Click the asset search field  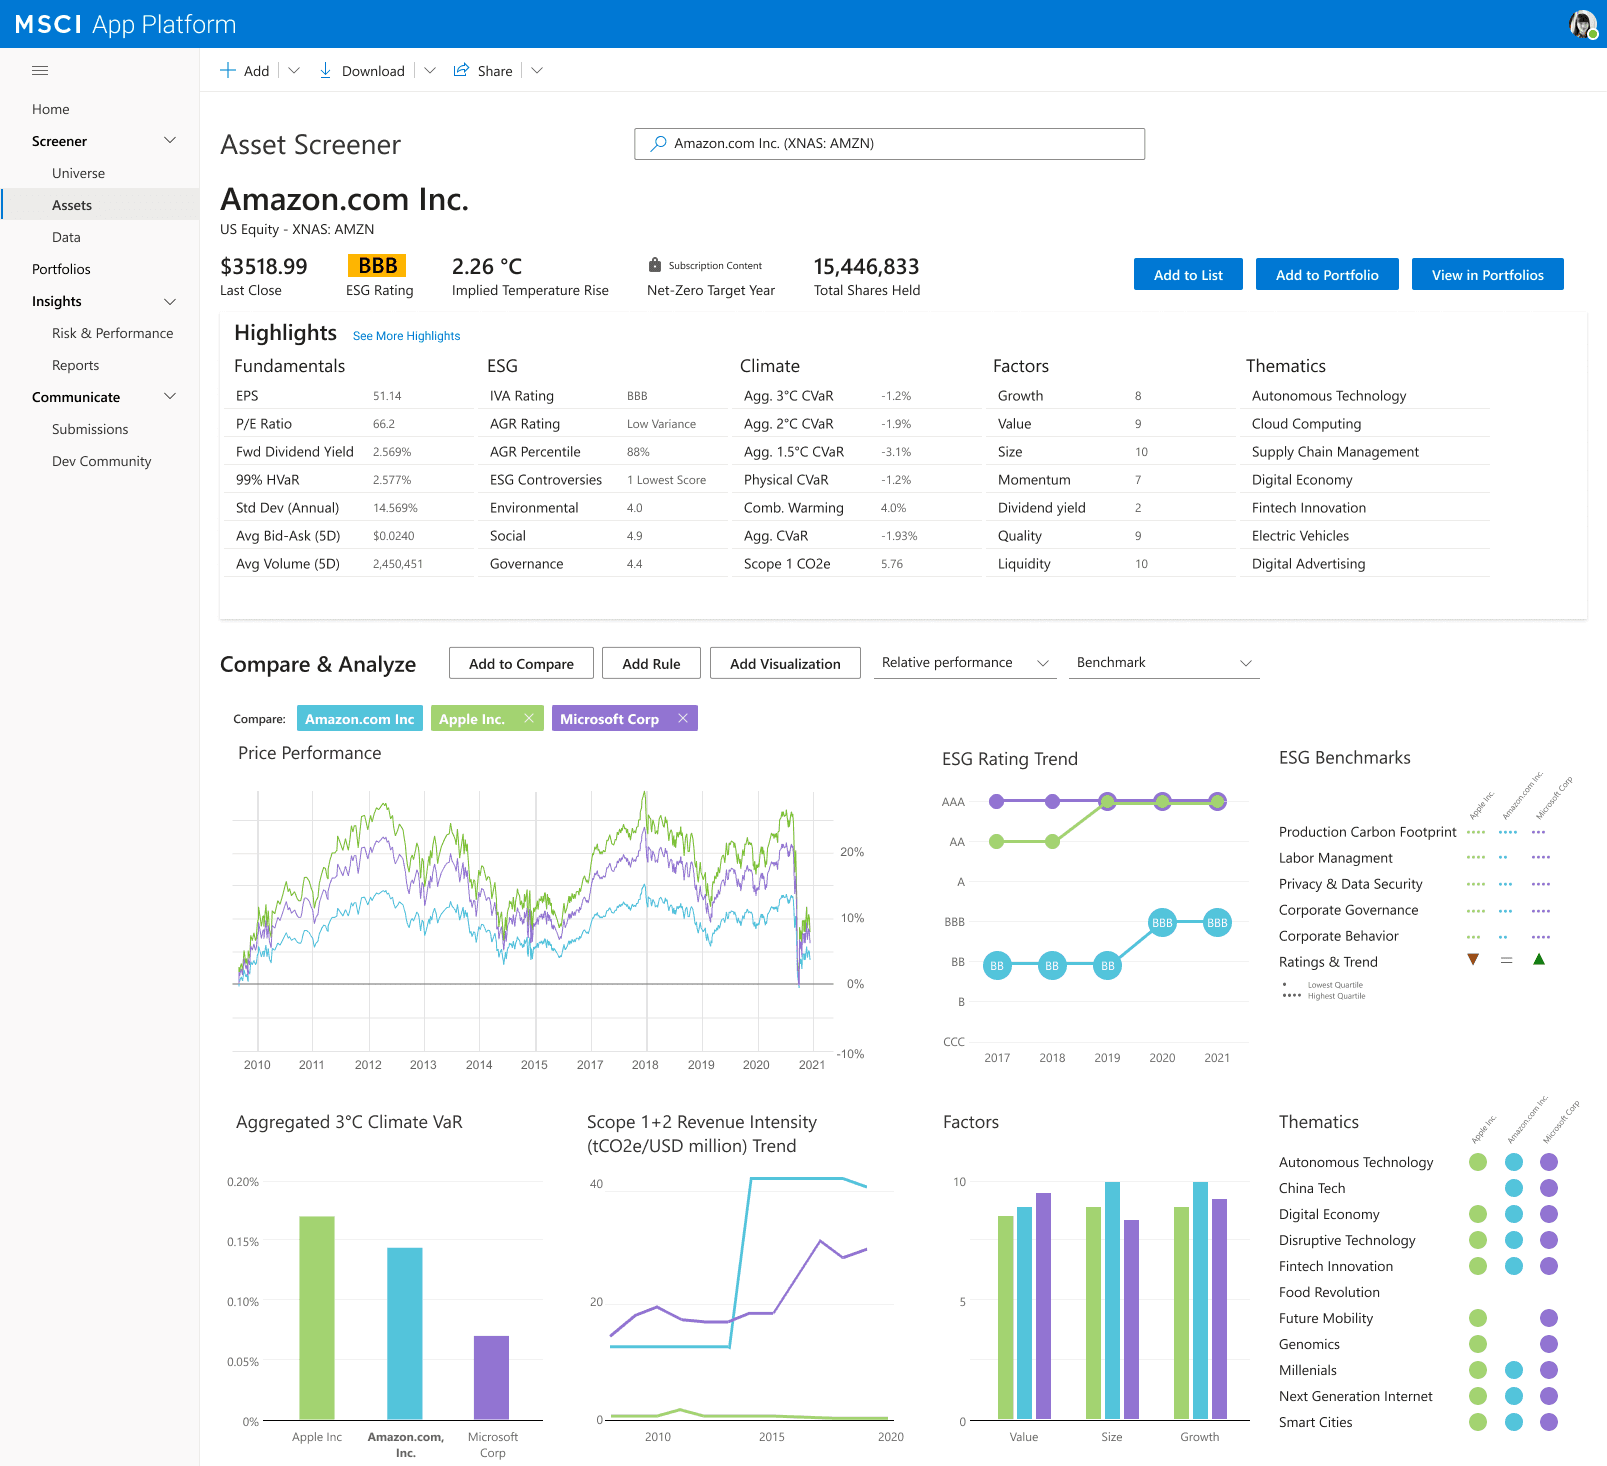[889, 143]
